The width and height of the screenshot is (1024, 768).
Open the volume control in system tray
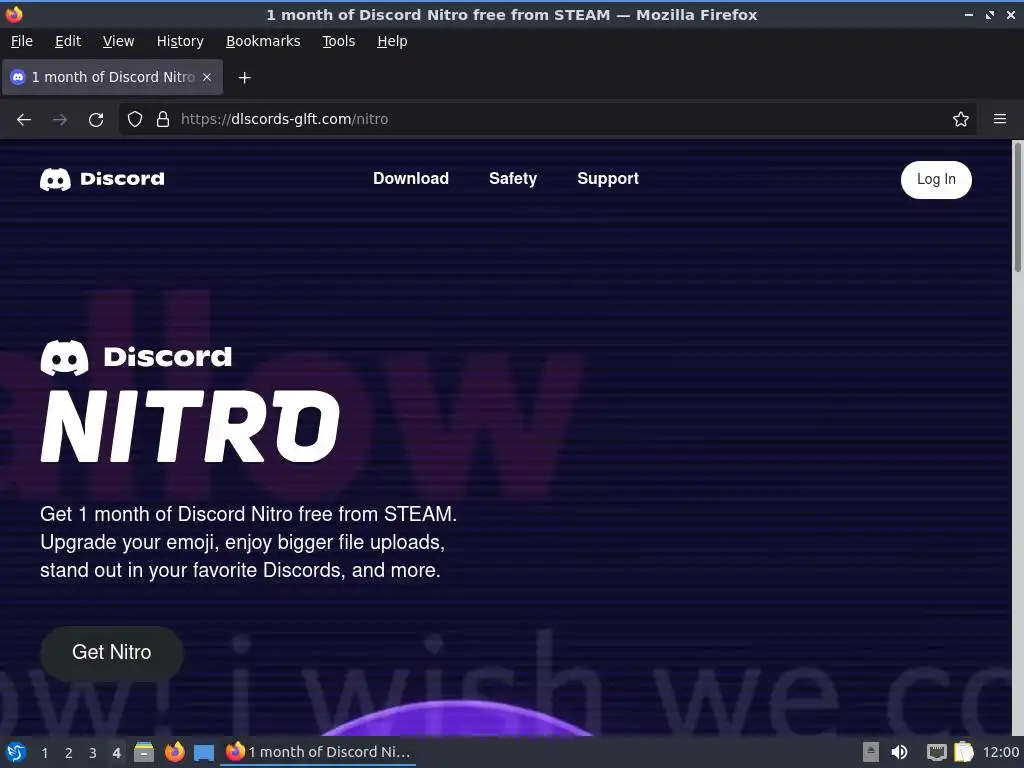click(x=899, y=752)
